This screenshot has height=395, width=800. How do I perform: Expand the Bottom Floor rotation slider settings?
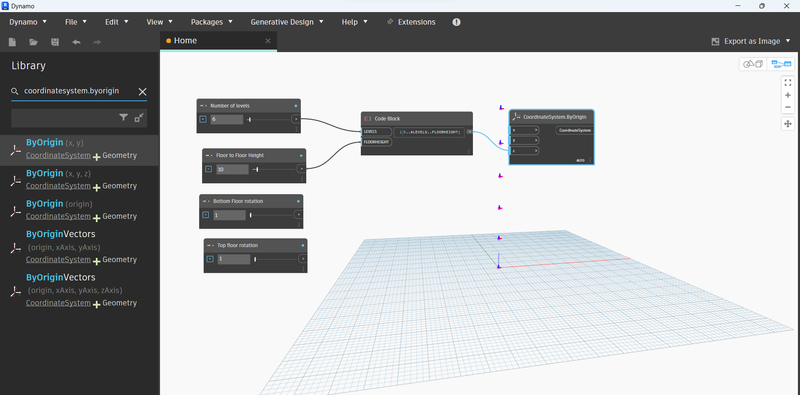click(x=206, y=215)
